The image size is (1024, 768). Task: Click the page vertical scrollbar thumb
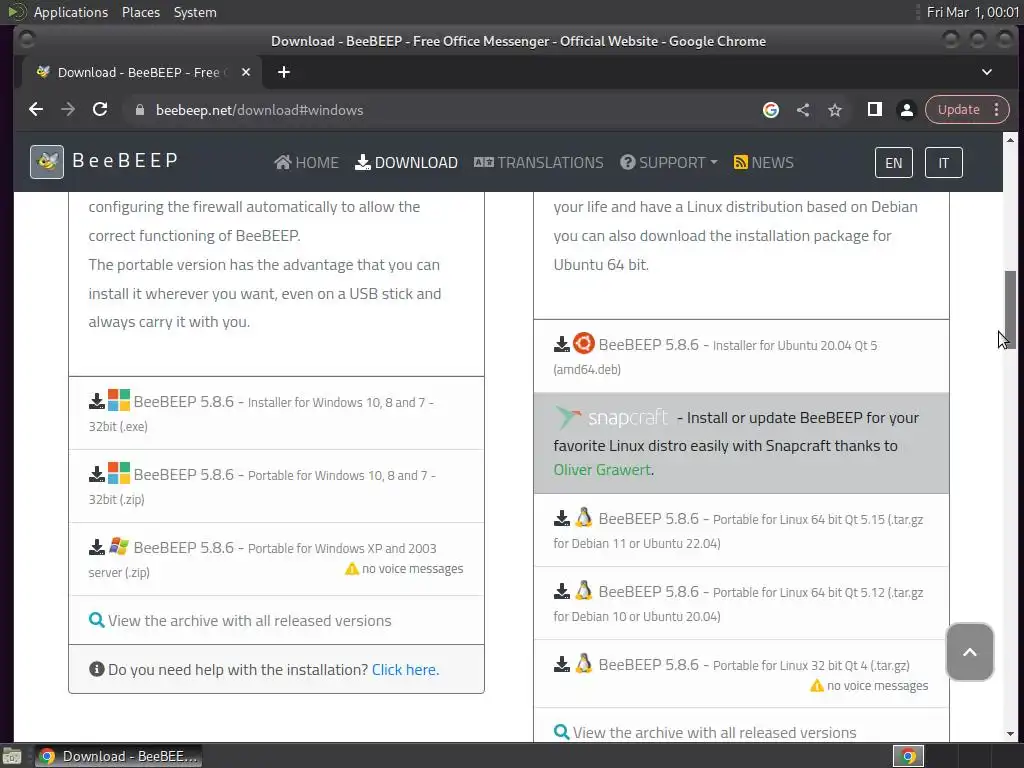pyautogui.click(x=1010, y=310)
